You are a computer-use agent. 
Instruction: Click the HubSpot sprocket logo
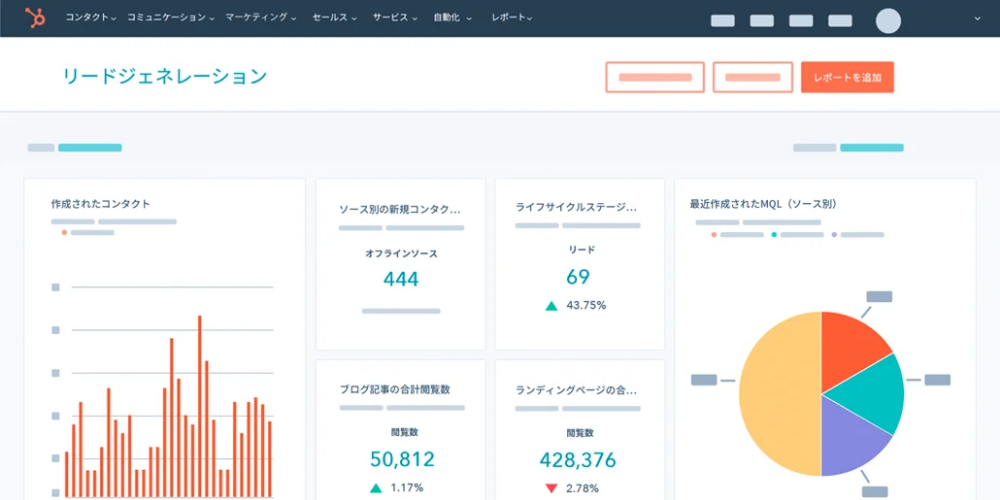tap(35, 17)
